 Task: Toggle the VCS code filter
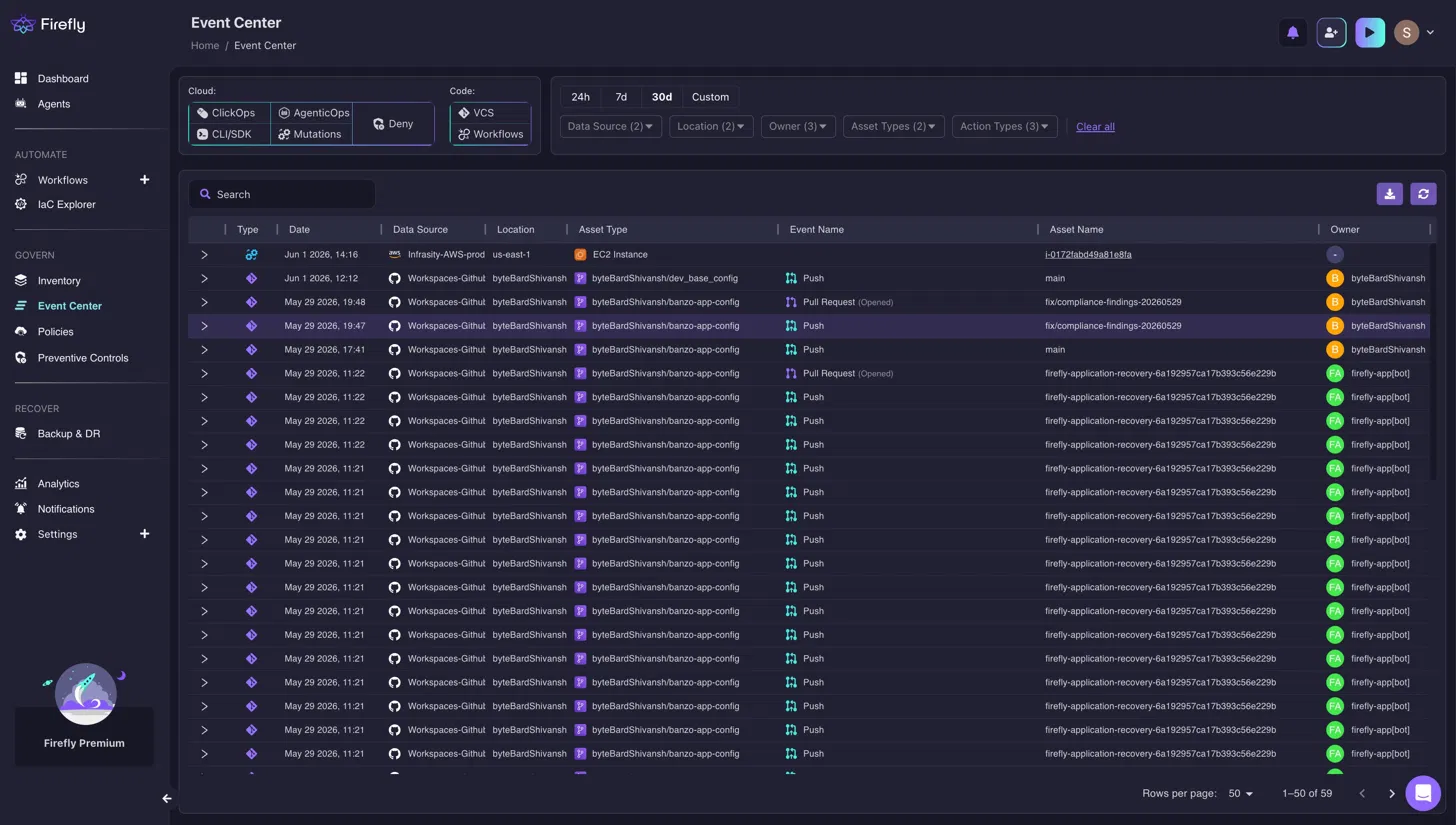491,113
